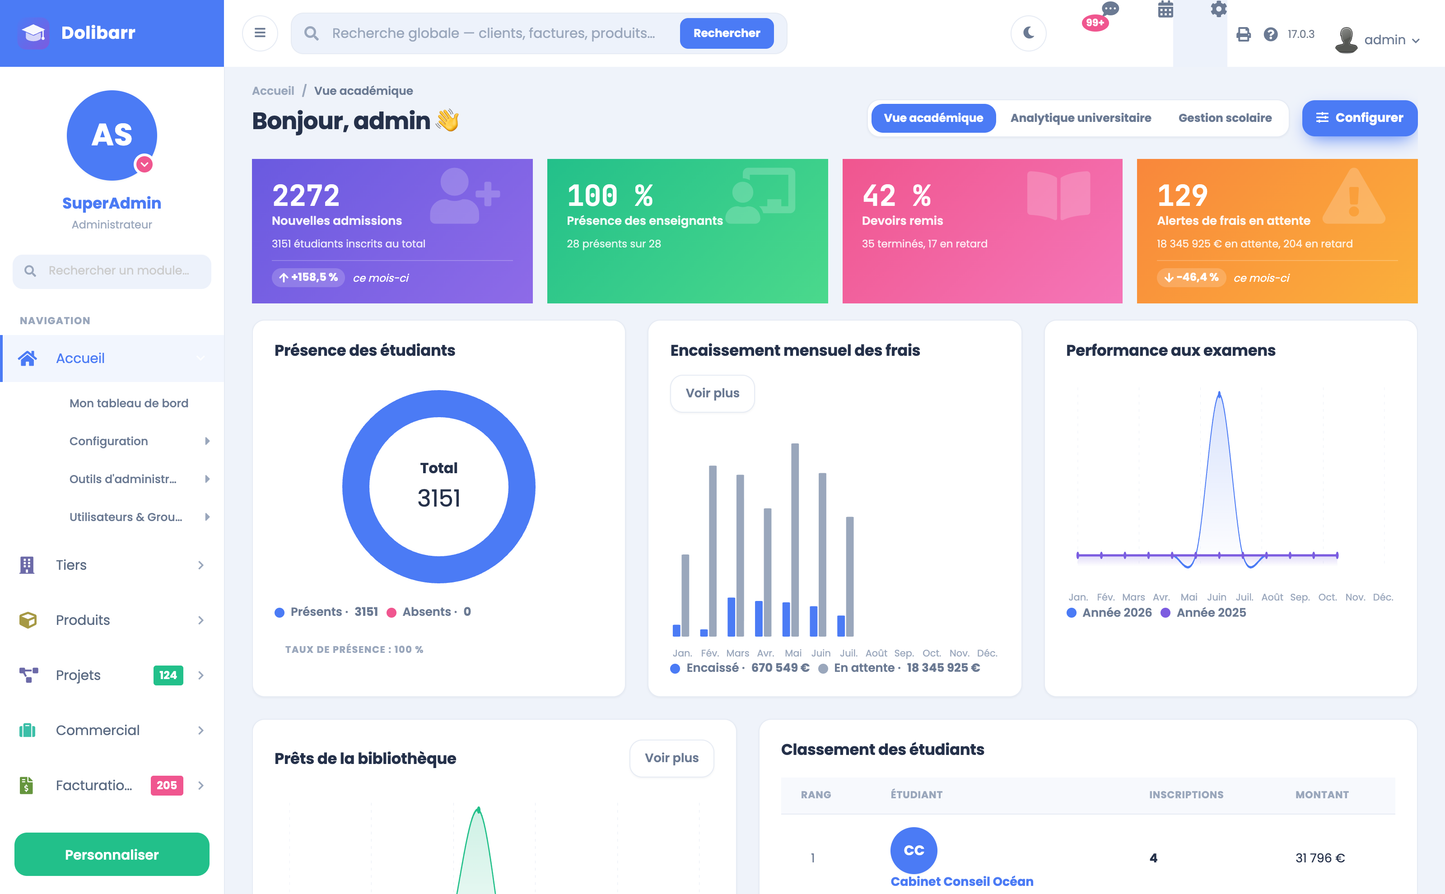Toggle the Encaissé legend dot
The height and width of the screenshot is (894, 1445).
pyautogui.click(x=675, y=668)
